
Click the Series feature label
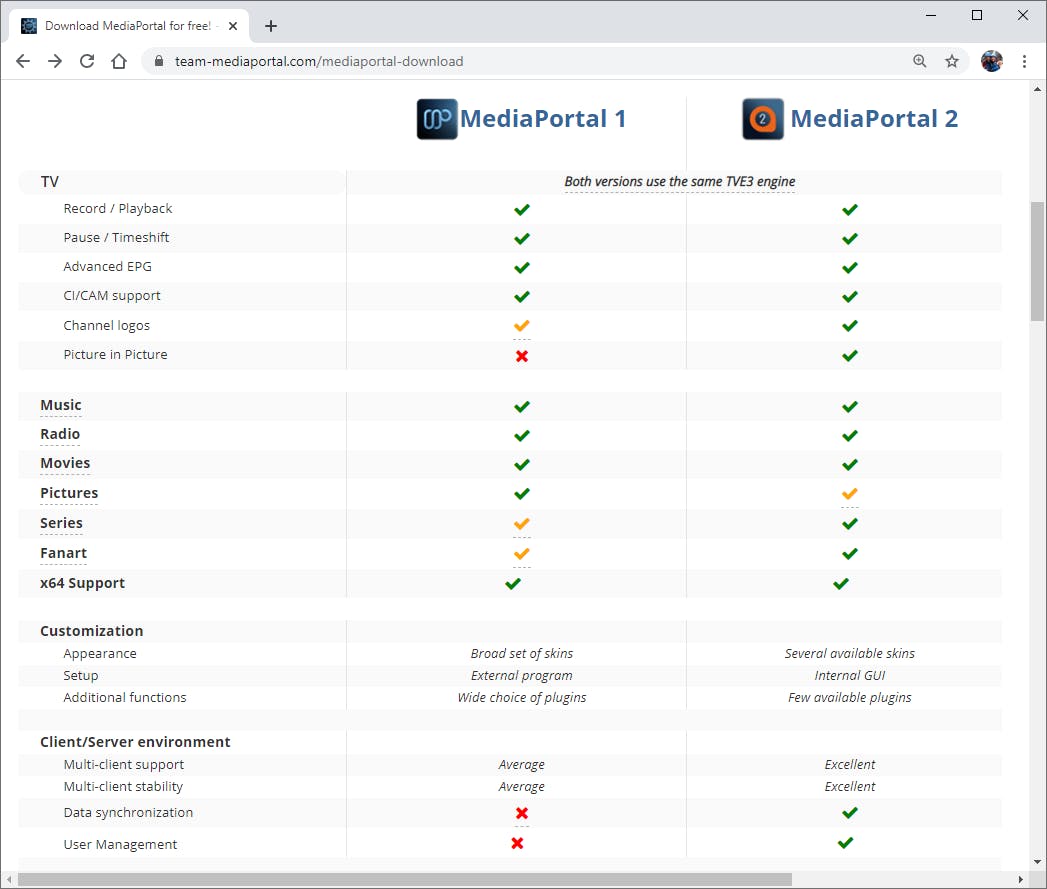[x=61, y=523]
